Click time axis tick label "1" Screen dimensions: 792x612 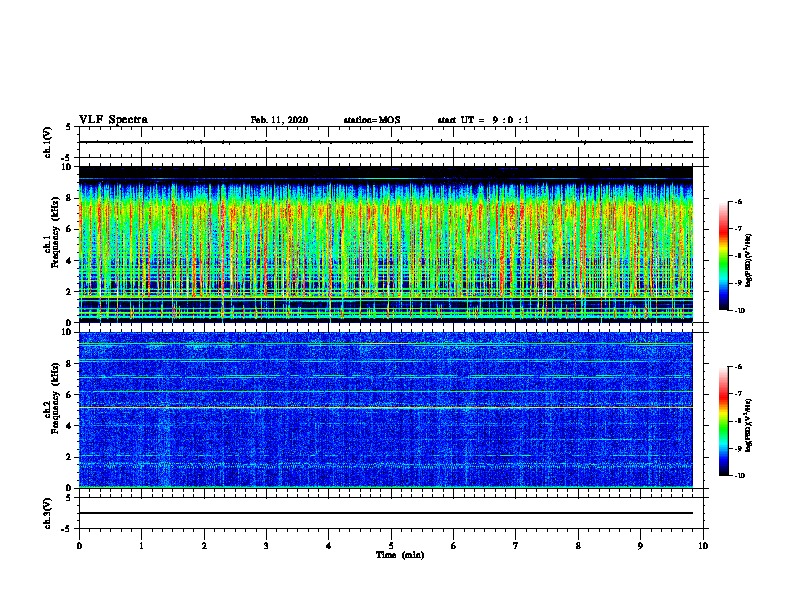141,546
